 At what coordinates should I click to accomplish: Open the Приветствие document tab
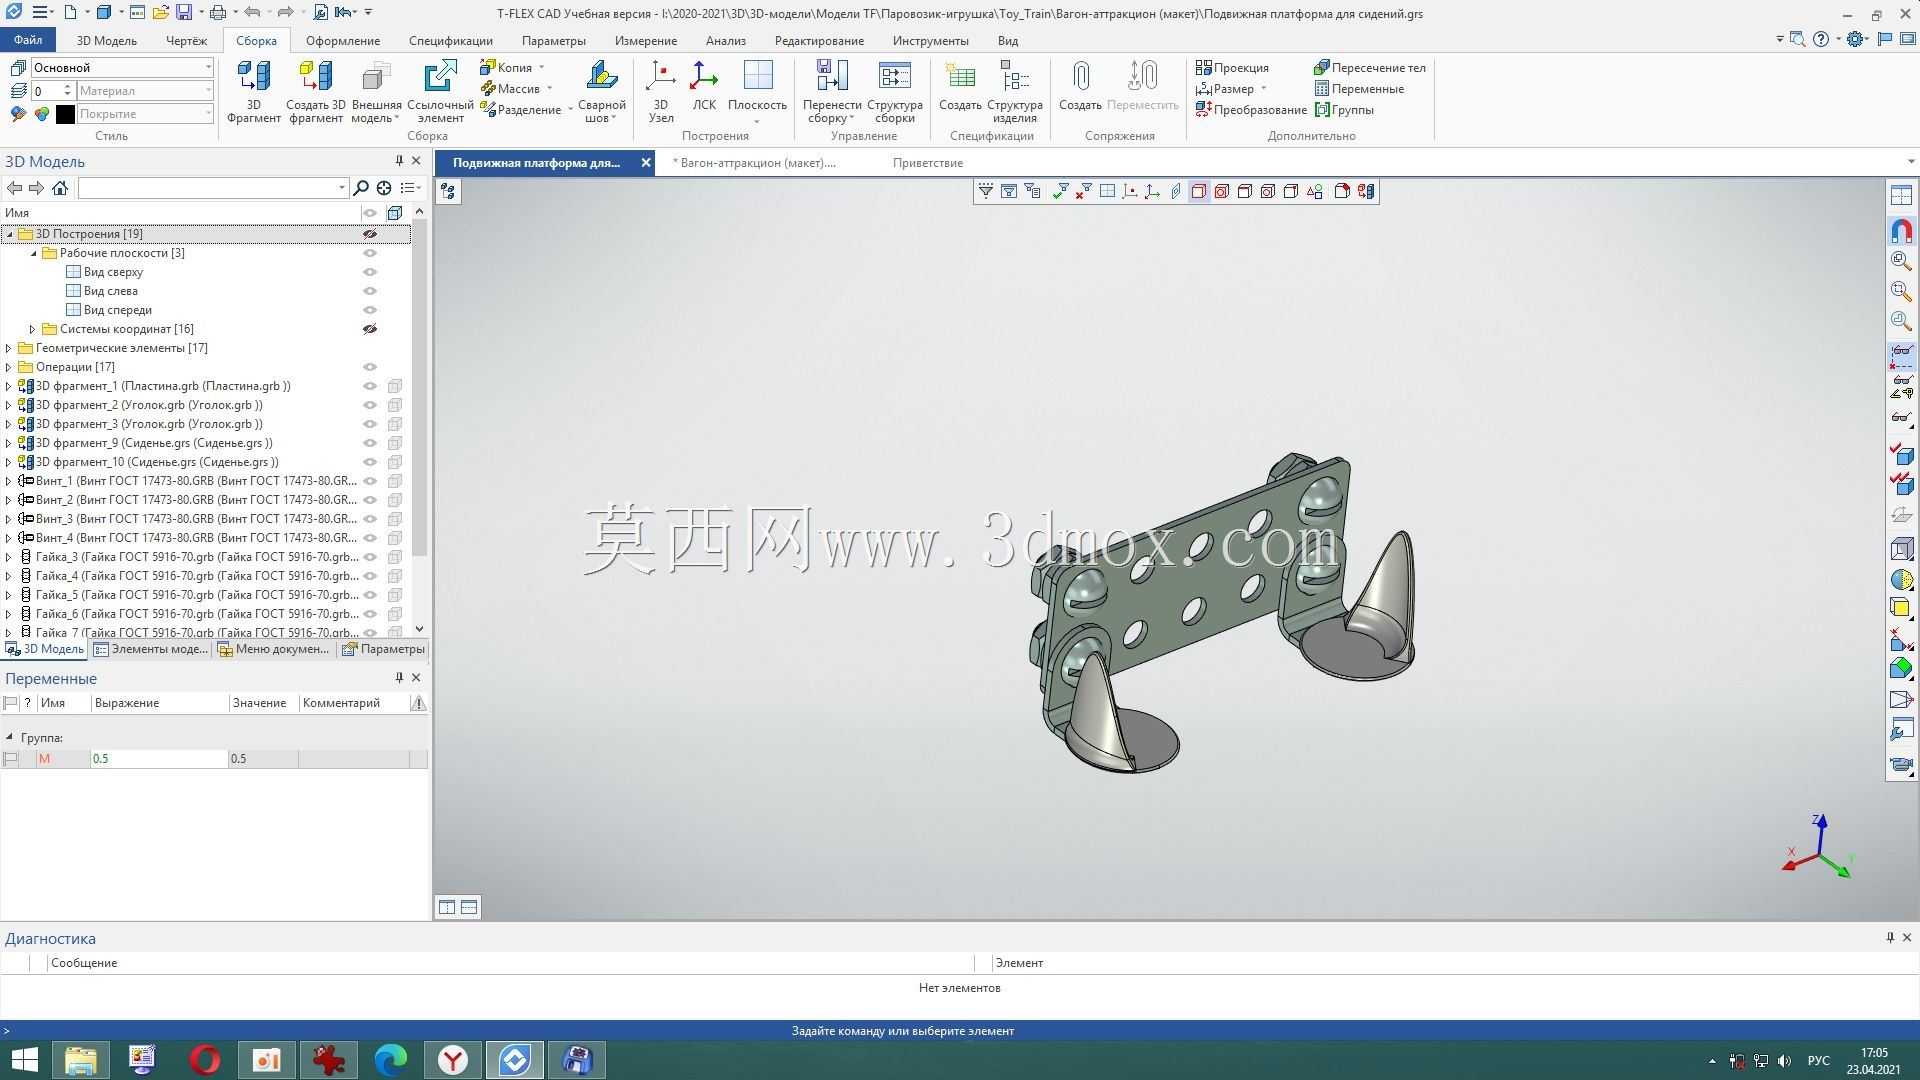[928, 163]
